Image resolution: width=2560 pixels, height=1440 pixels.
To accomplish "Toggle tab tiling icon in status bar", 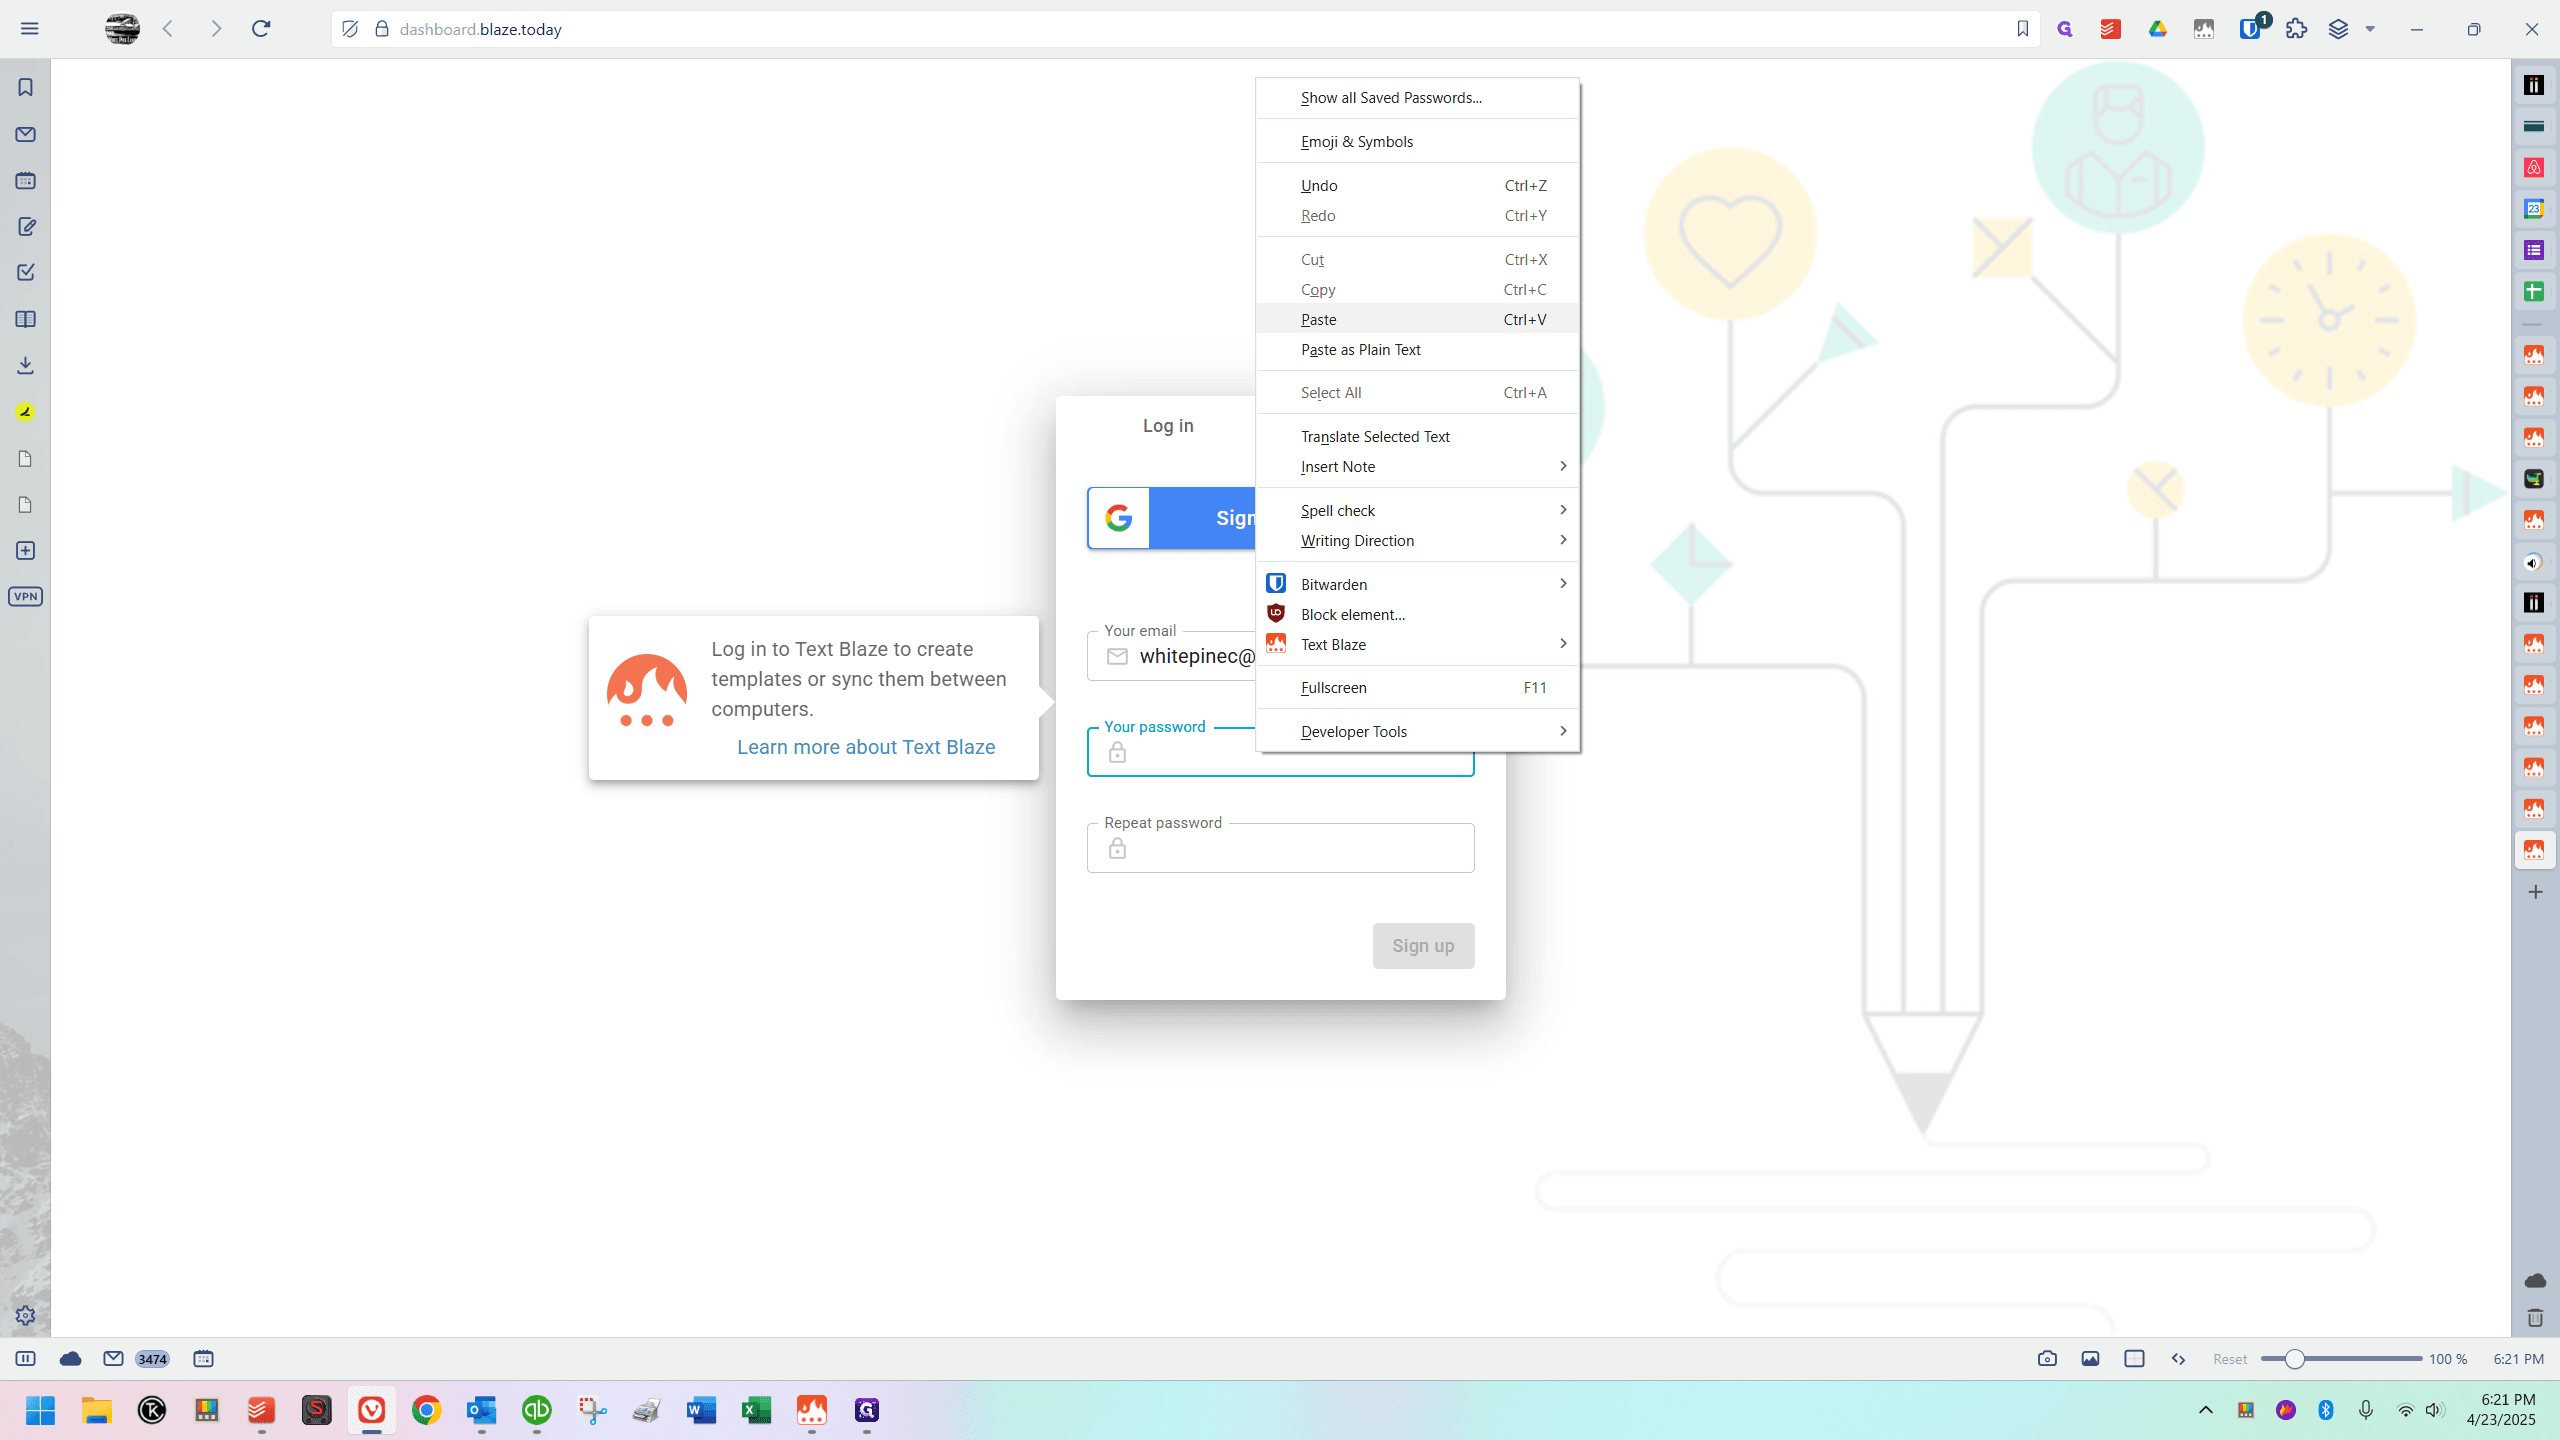I will (2134, 1359).
